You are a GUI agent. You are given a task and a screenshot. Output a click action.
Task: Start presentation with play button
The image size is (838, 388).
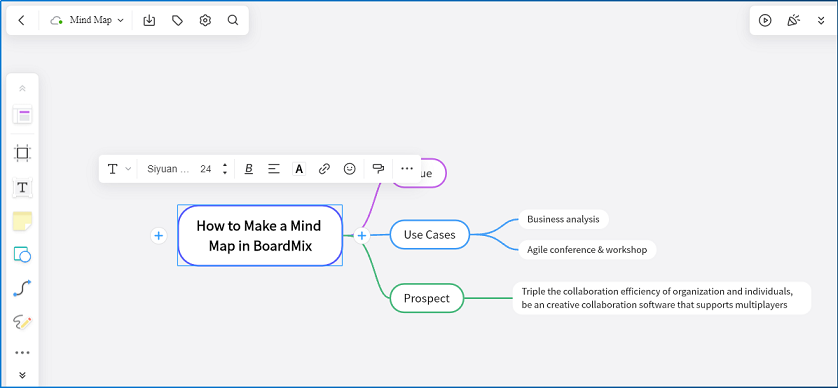[765, 20]
